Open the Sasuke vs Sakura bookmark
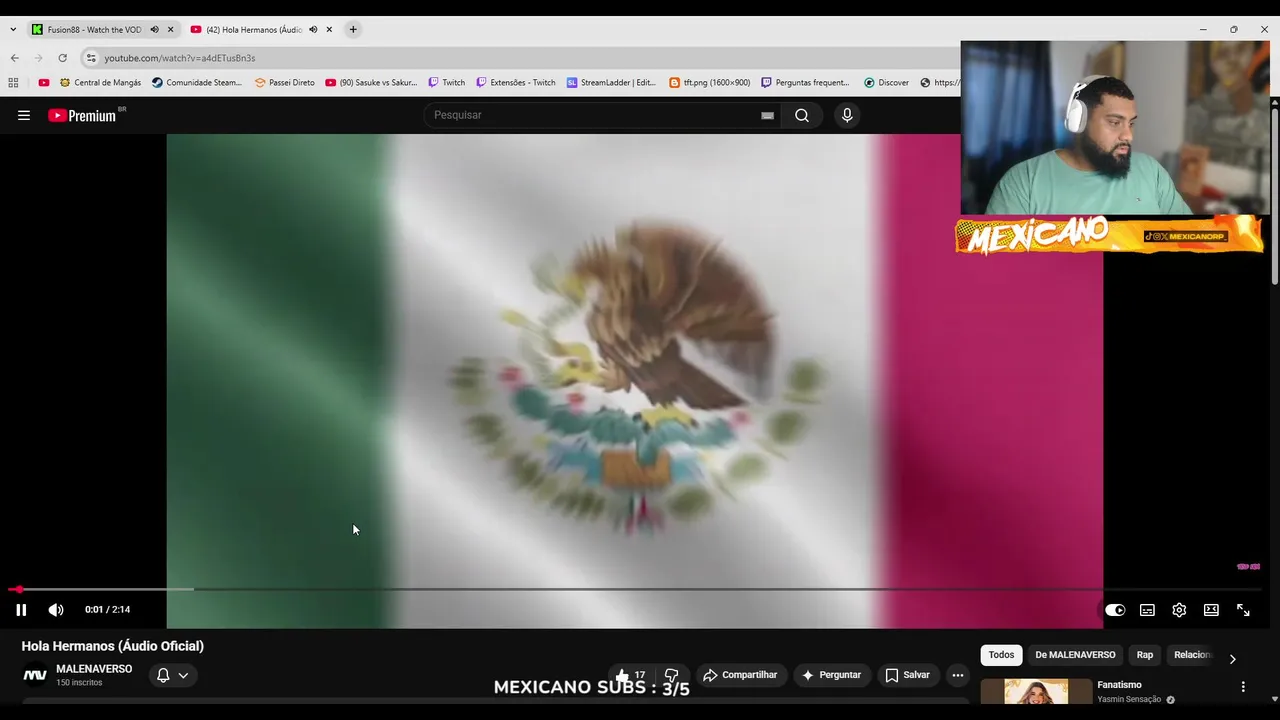The height and width of the screenshot is (720, 1280). 371,83
